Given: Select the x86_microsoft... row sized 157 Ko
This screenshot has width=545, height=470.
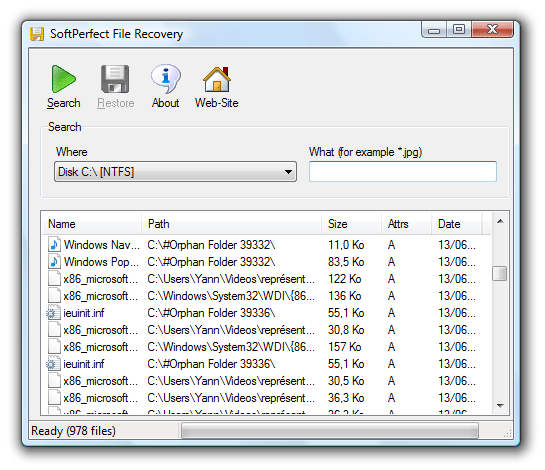Looking at the screenshot, I should [267, 347].
